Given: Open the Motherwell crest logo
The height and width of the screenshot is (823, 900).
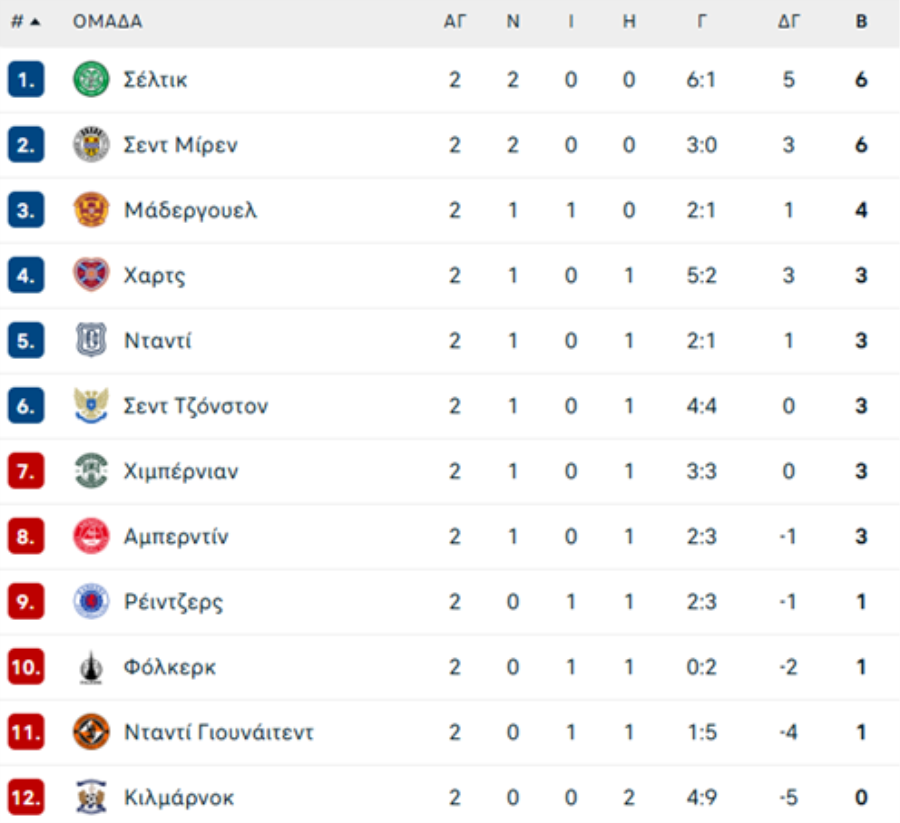Looking at the screenshot, I should (91, 209).
